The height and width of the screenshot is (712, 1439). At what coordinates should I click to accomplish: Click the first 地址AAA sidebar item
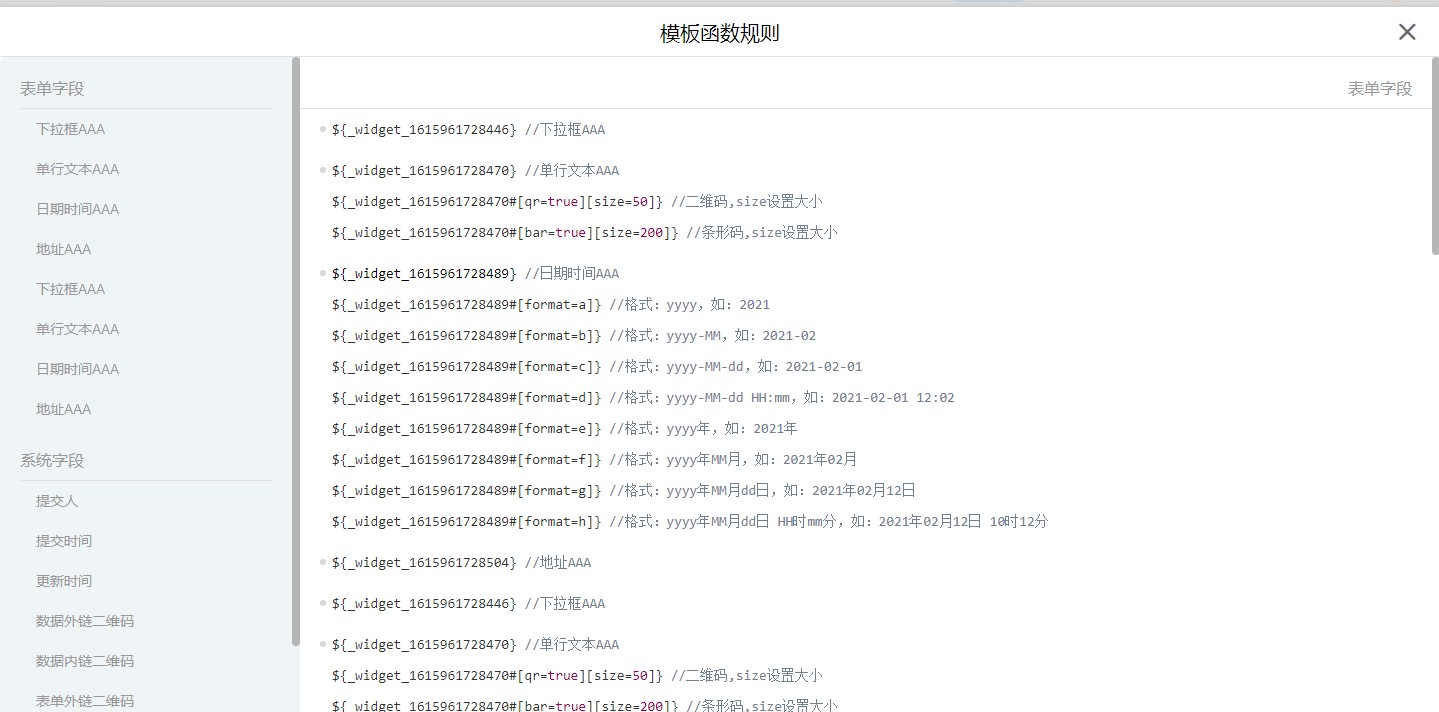[63, 249]
